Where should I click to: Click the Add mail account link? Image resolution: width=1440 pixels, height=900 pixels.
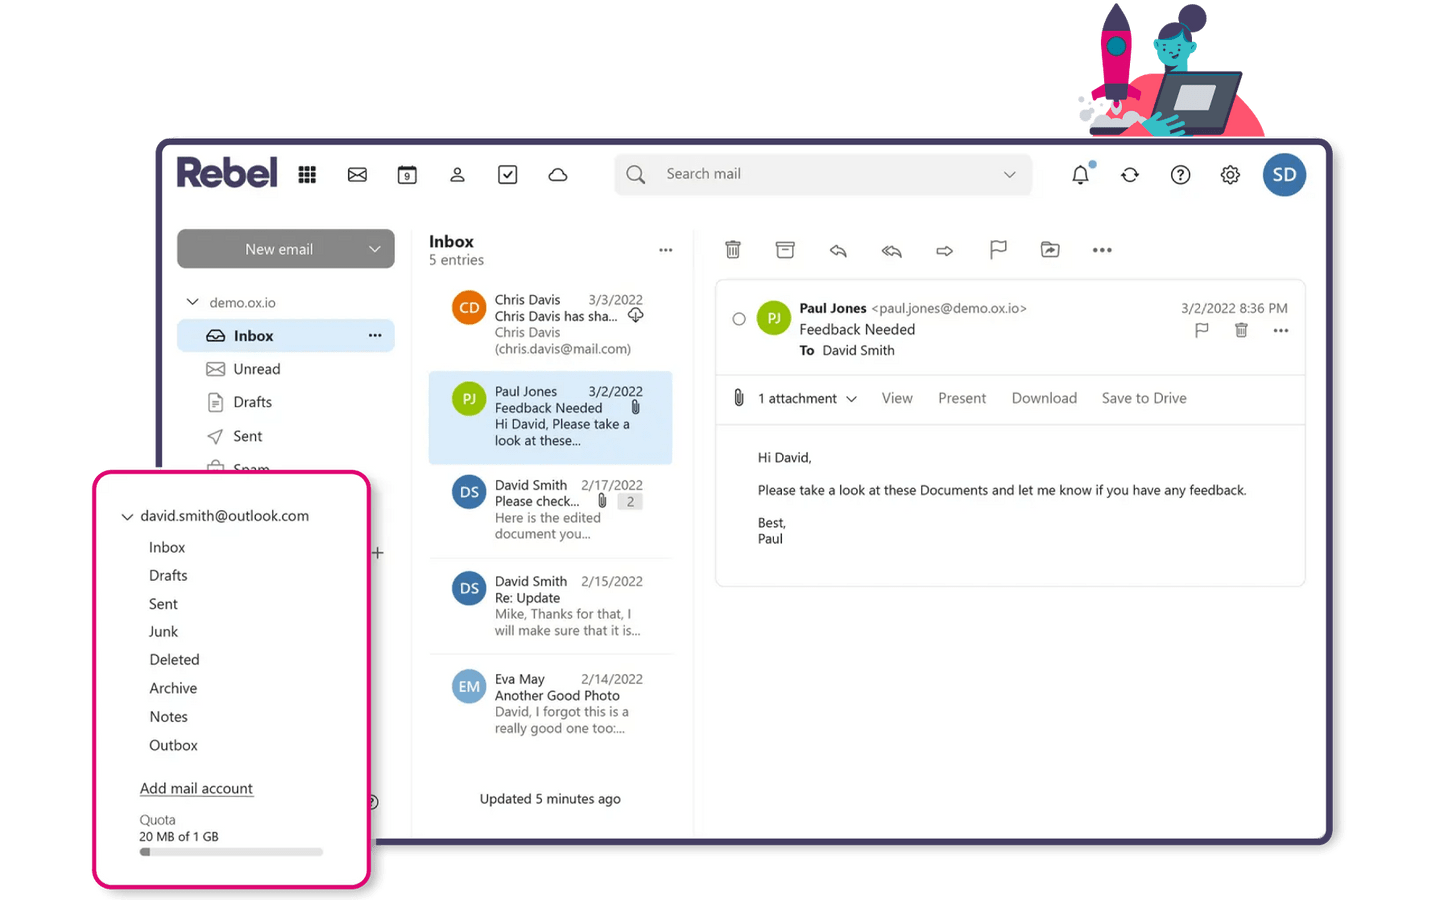196,788
